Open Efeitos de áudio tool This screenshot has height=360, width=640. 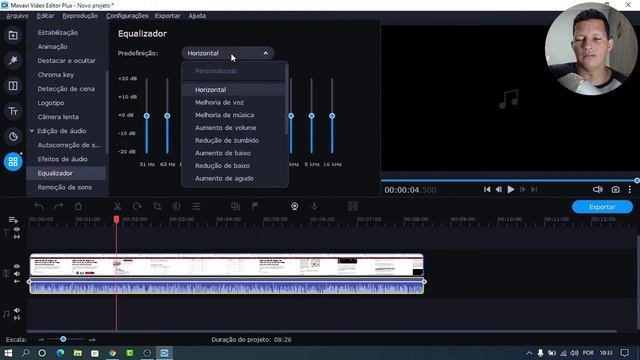(62, 159)
